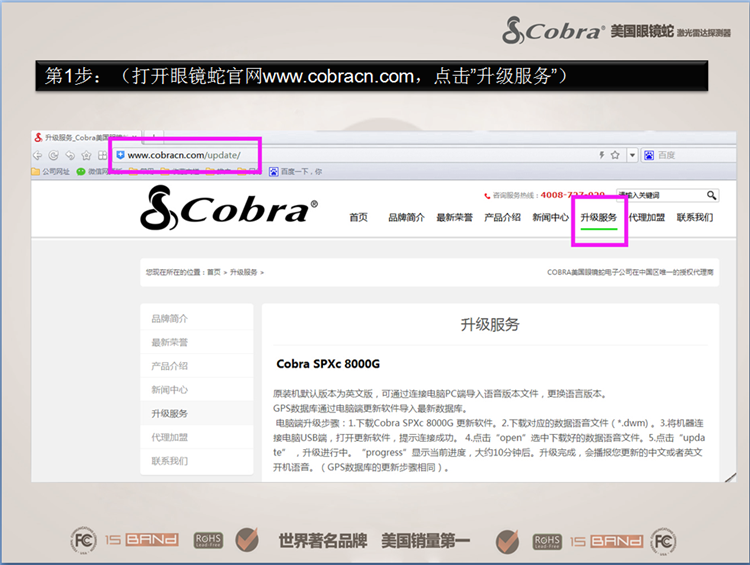Click the 美国销量第一 slogan text
Image resolution: width=750 pixels, height=565 pixels.
pos(426,541)
